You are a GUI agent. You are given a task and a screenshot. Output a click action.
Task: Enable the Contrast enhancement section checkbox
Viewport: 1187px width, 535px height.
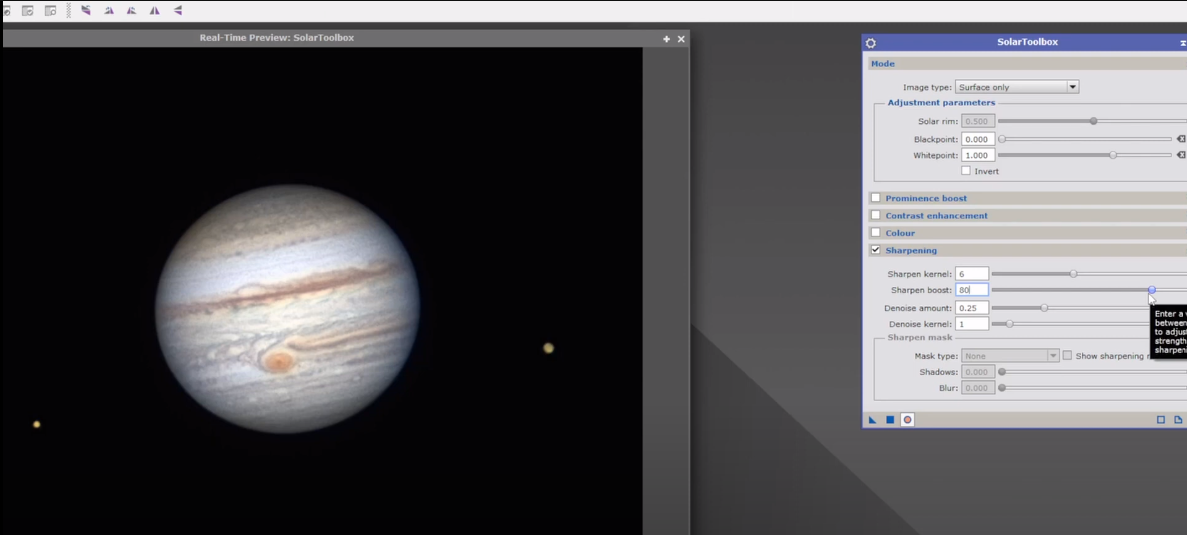click(x=876, y=216)
